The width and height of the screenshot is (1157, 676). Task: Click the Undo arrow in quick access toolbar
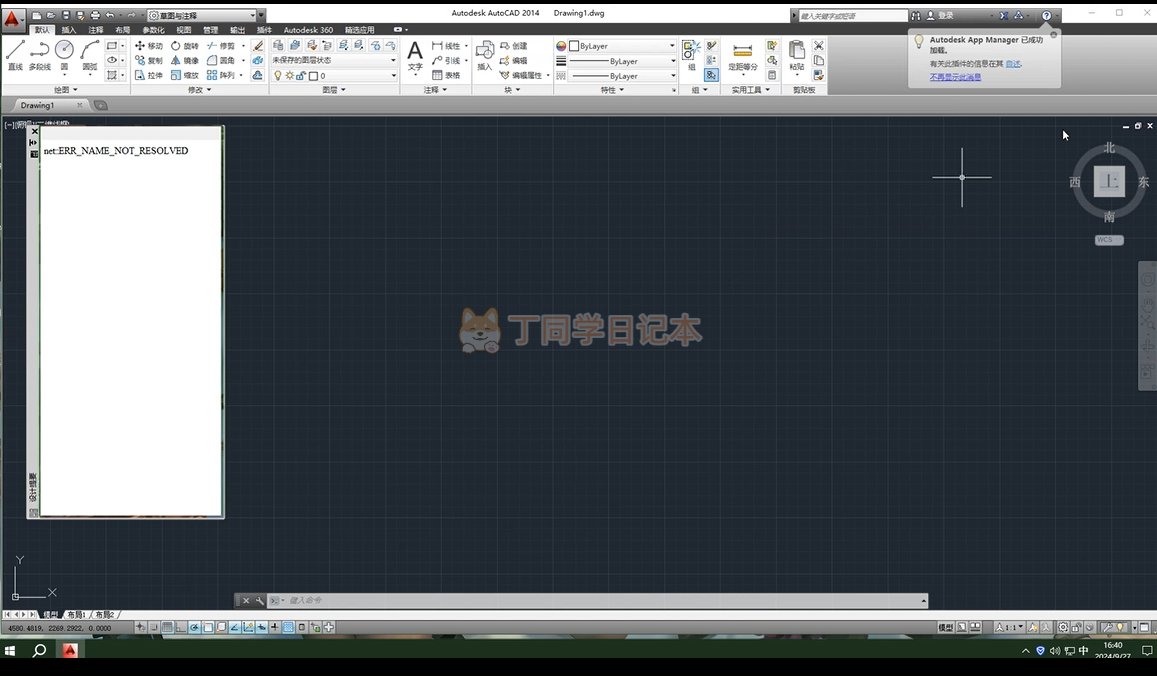(x=110, y=15)
